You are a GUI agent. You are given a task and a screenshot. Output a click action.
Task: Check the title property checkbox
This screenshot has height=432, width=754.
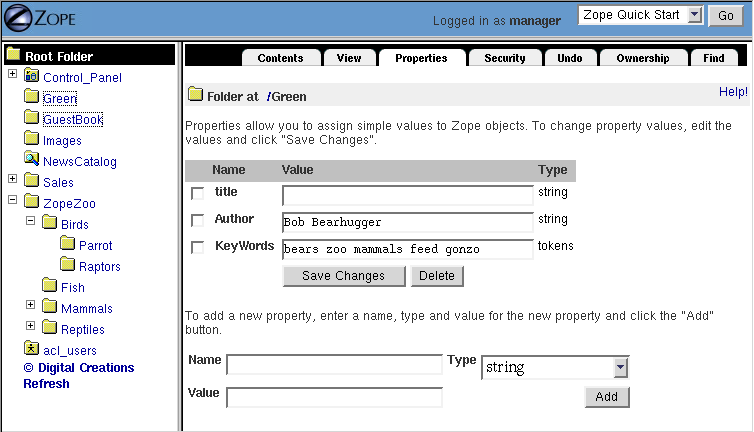tap(197, 193)
